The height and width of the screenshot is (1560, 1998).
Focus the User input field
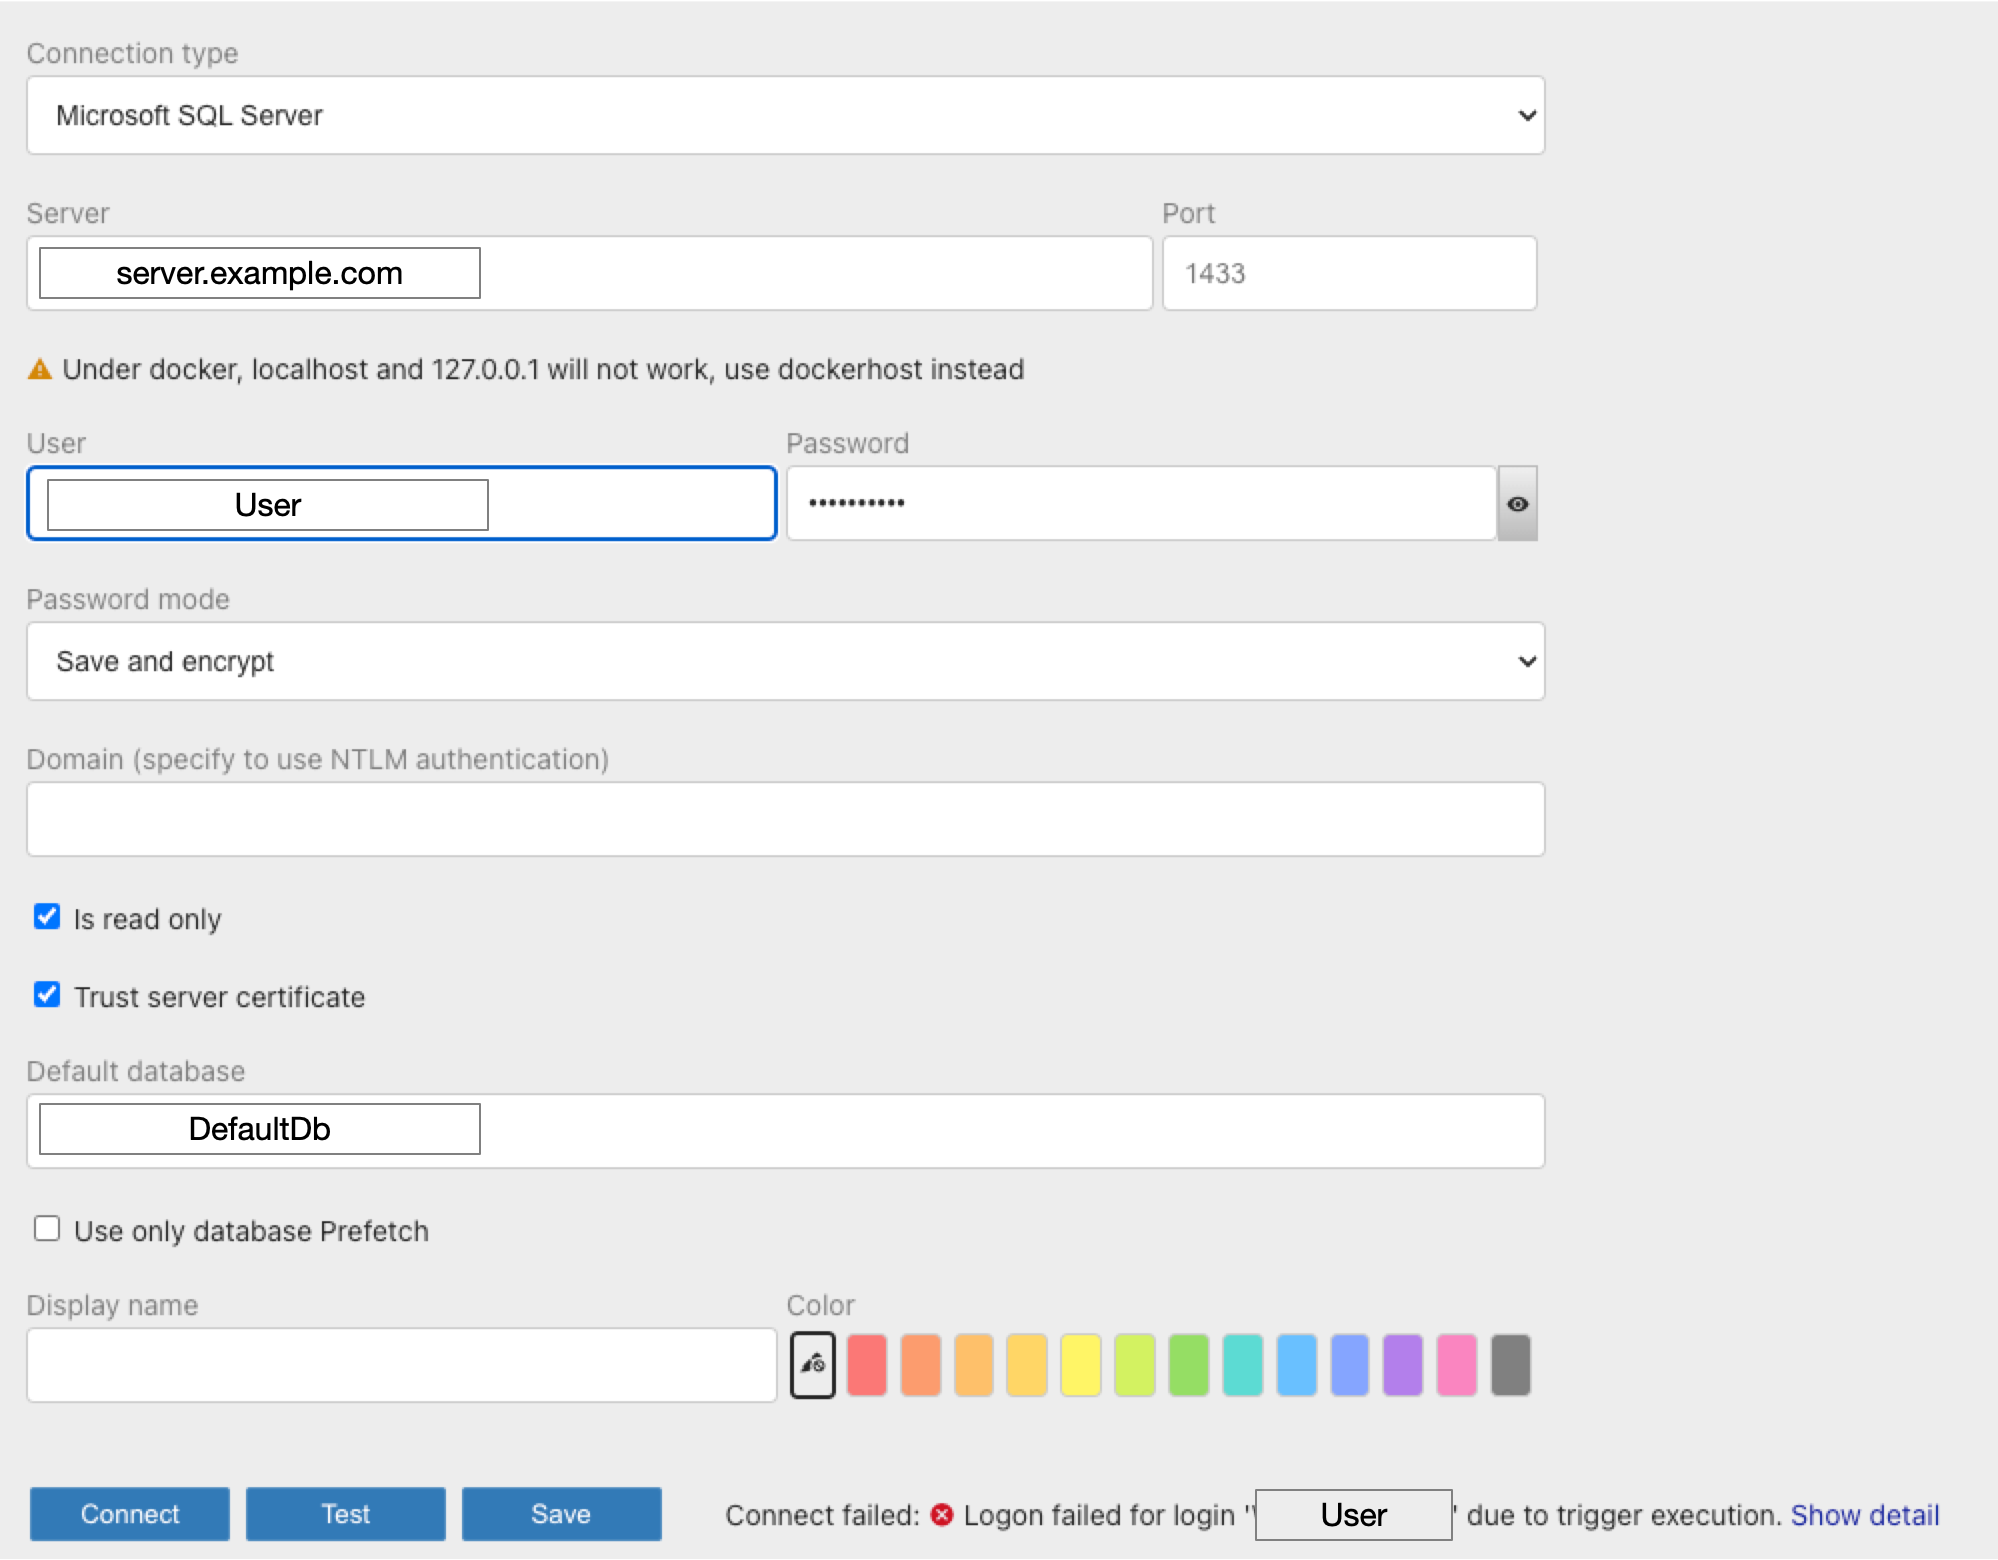coord(402,503)
